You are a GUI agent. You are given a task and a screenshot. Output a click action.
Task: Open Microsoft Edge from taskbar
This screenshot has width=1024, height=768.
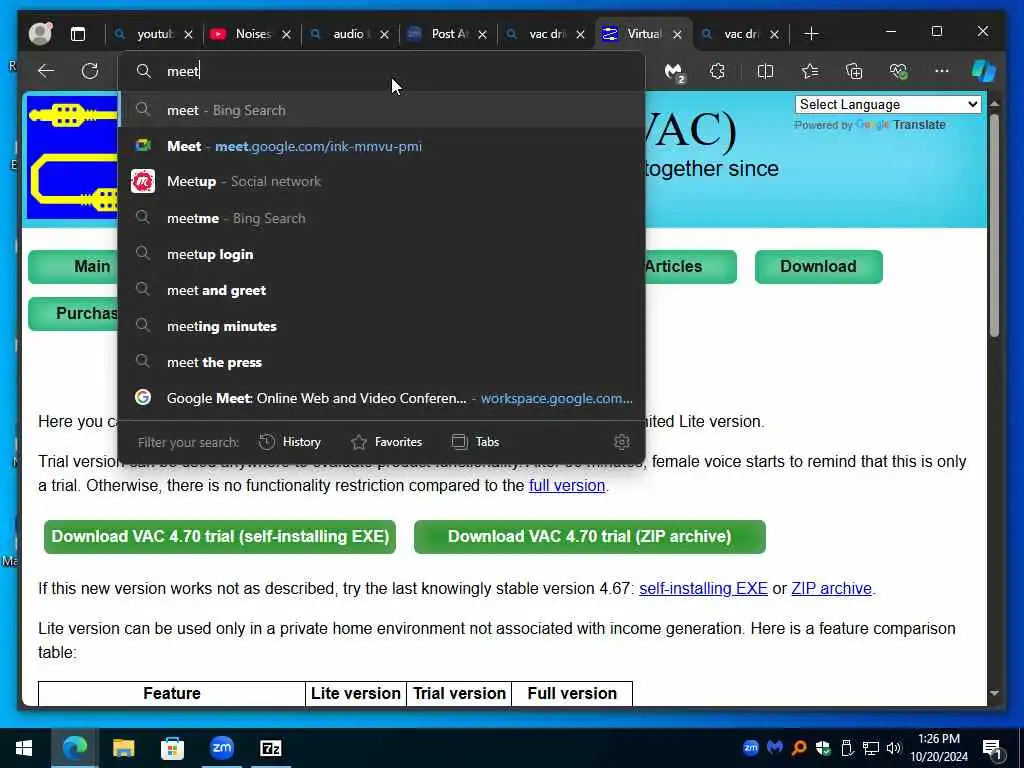(x=74, y=748)
